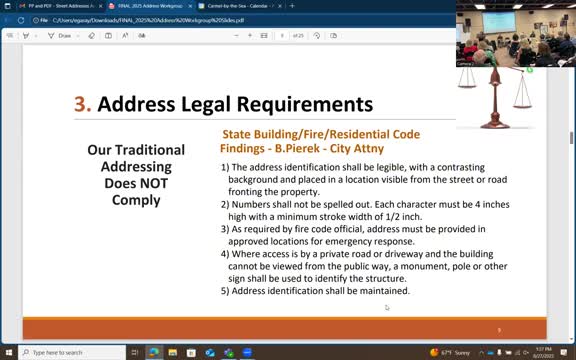Open the table of contents panel icon
The width and height of the screenshot is (576, 360).
pyautogui.click(x=10, y=36)
